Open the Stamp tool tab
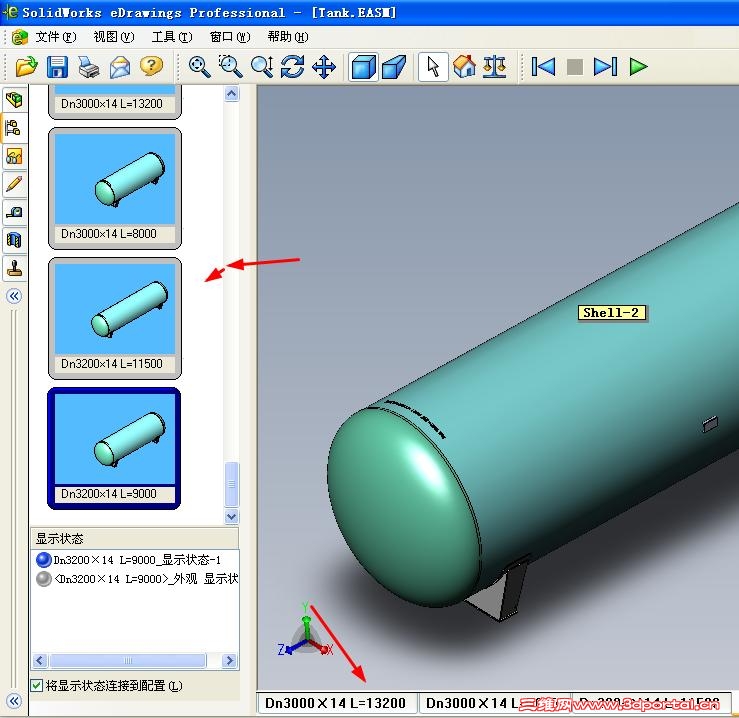This screenshot has width=739, height=718. coord(14,269)
